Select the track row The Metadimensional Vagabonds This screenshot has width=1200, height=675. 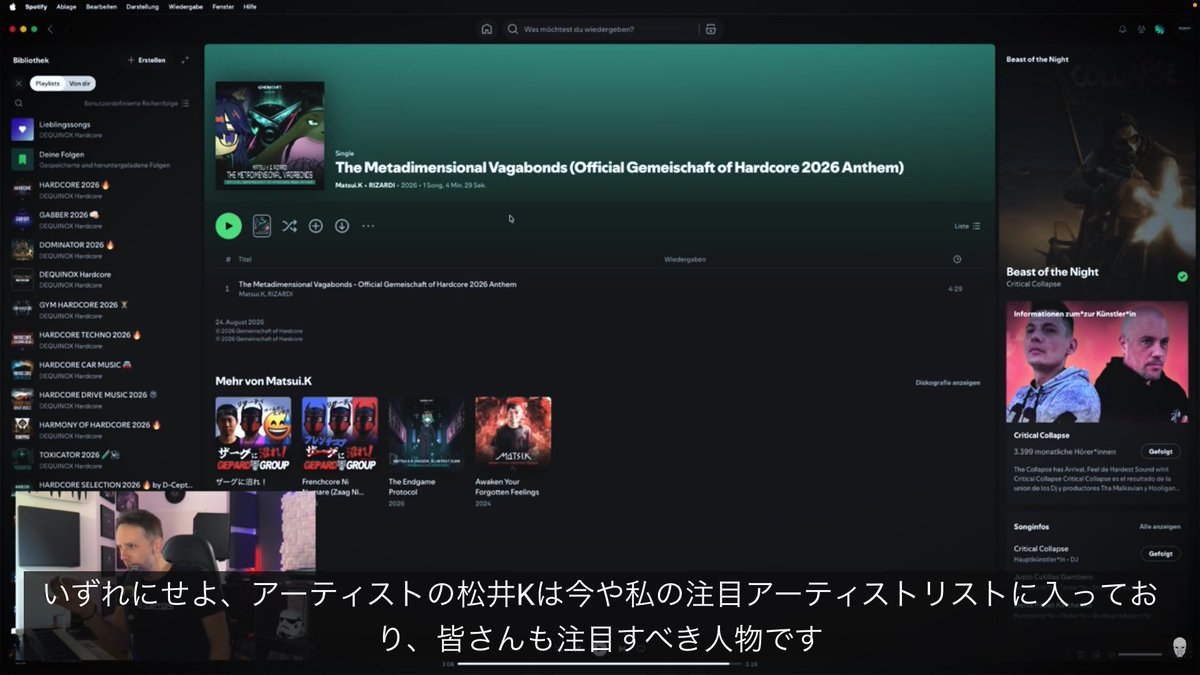pyautogui.click(x=598, y=288)
